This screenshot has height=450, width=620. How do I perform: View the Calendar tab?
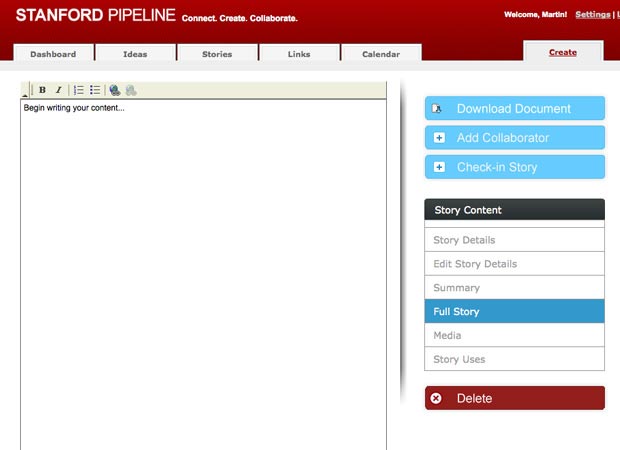(x=381, y=54)
